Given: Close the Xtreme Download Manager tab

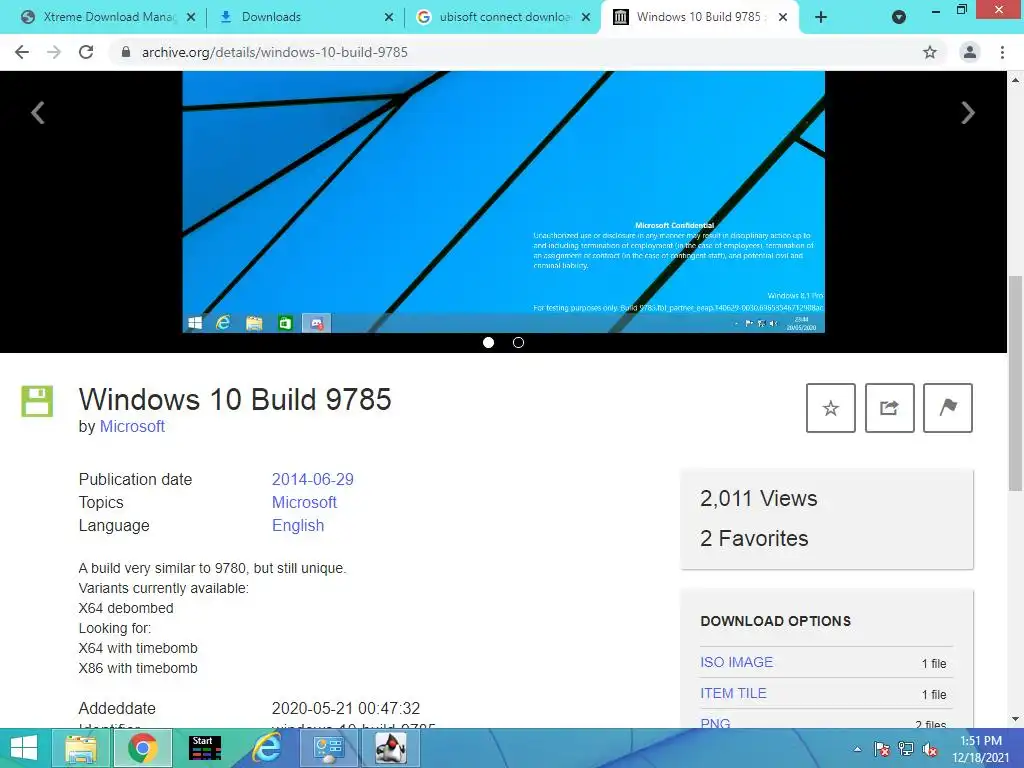Looking at the screenshot, I should (x=191, y=17).
